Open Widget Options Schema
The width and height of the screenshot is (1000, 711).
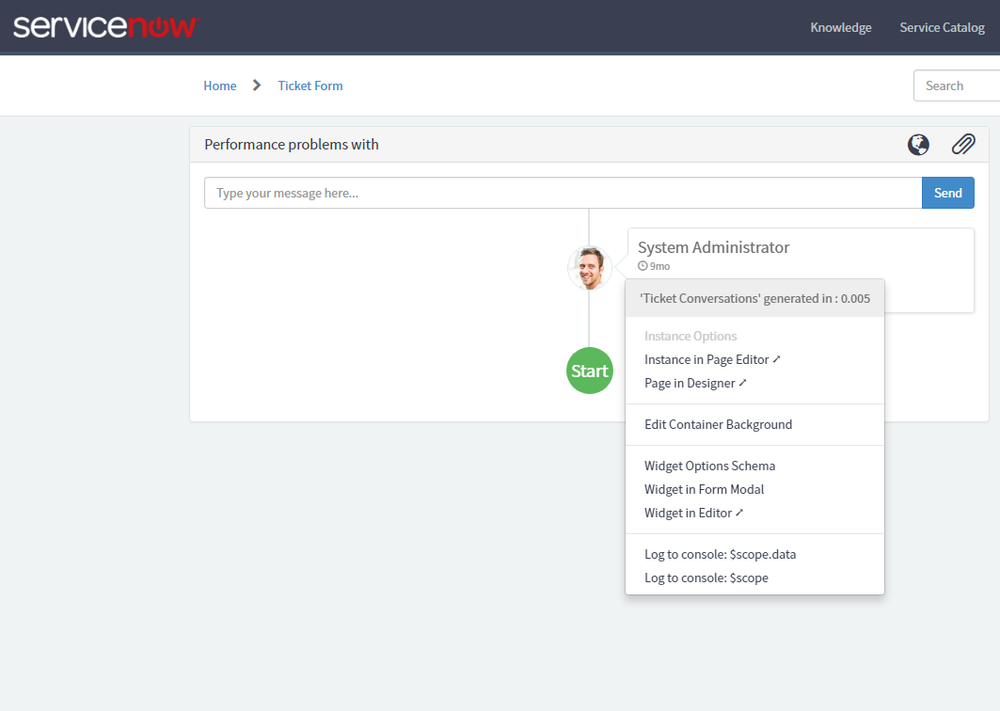(709, 465)
